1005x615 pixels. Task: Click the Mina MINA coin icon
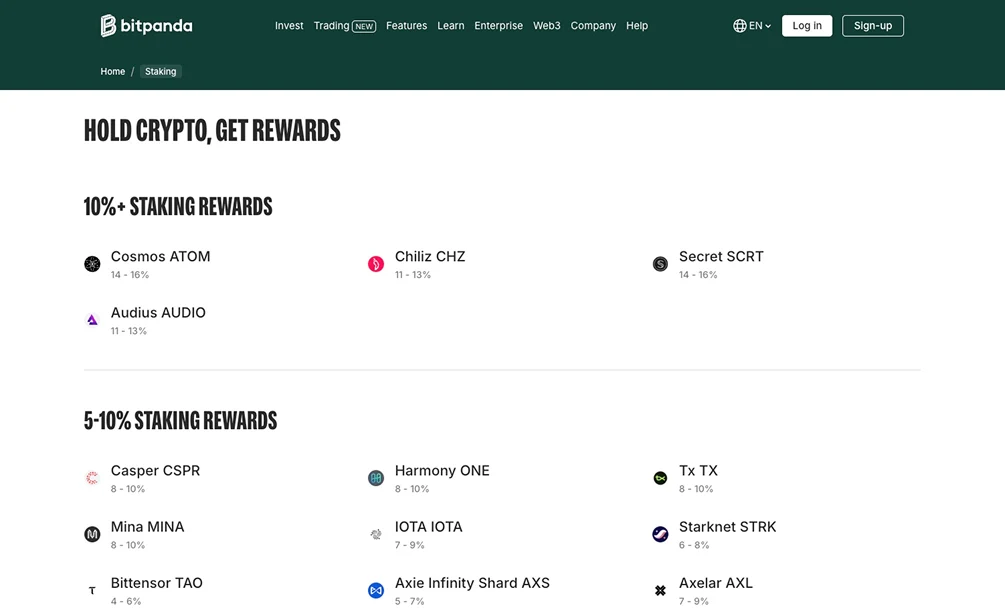(x=92, y=534)
